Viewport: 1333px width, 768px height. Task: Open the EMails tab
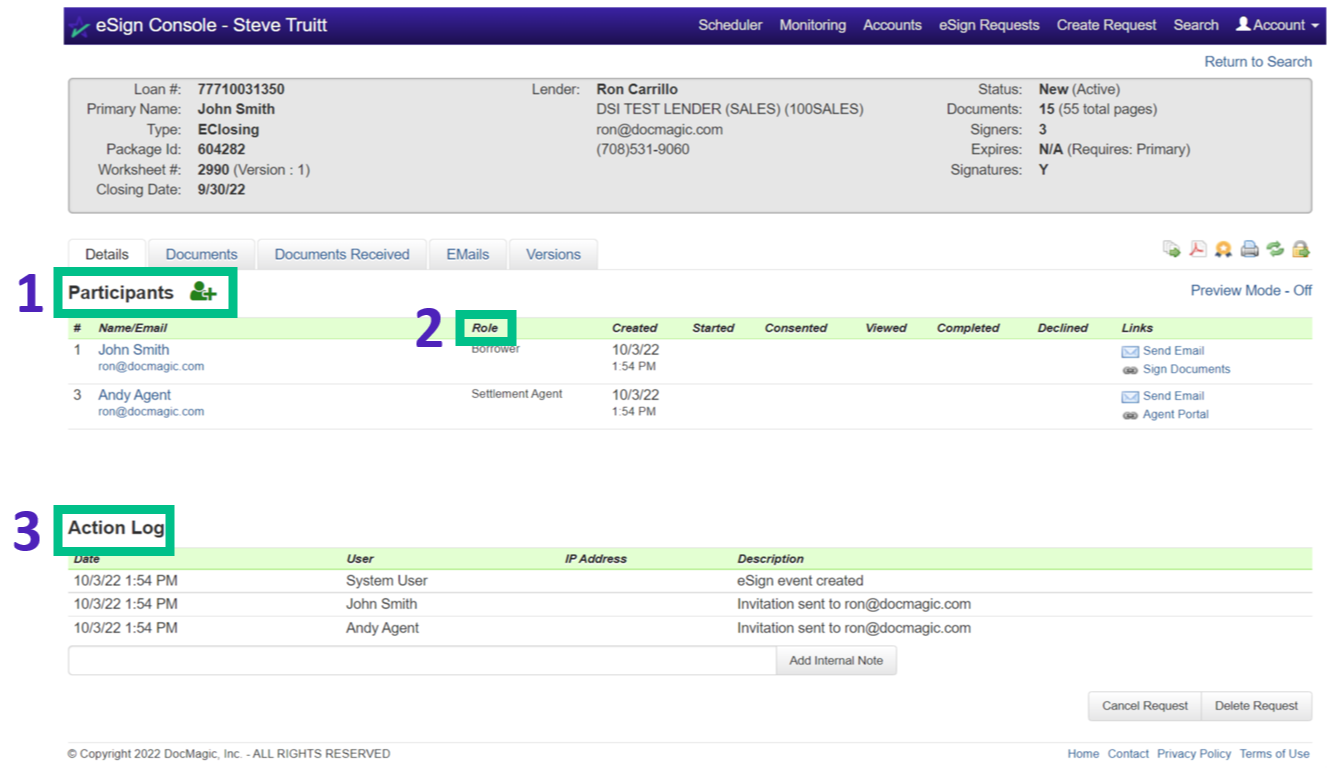[468, 254]
